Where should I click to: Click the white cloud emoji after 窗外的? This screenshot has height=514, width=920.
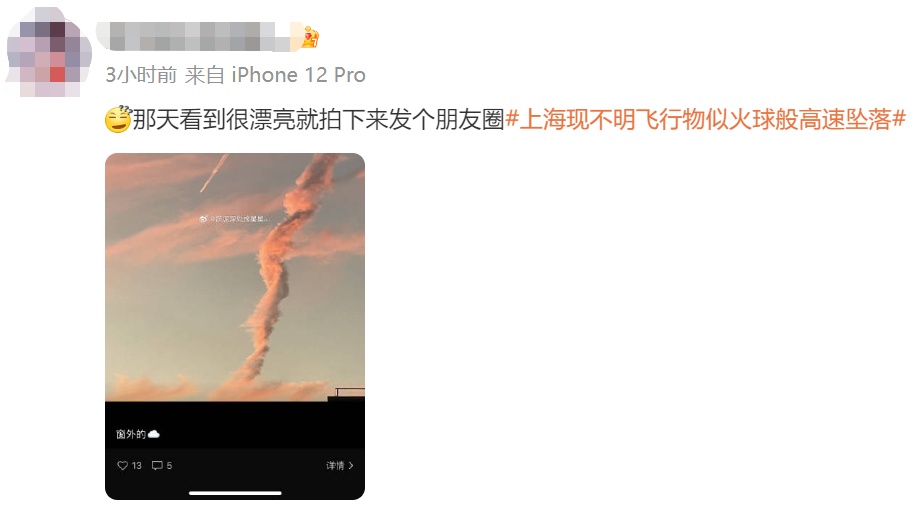[x=154, y=434]
